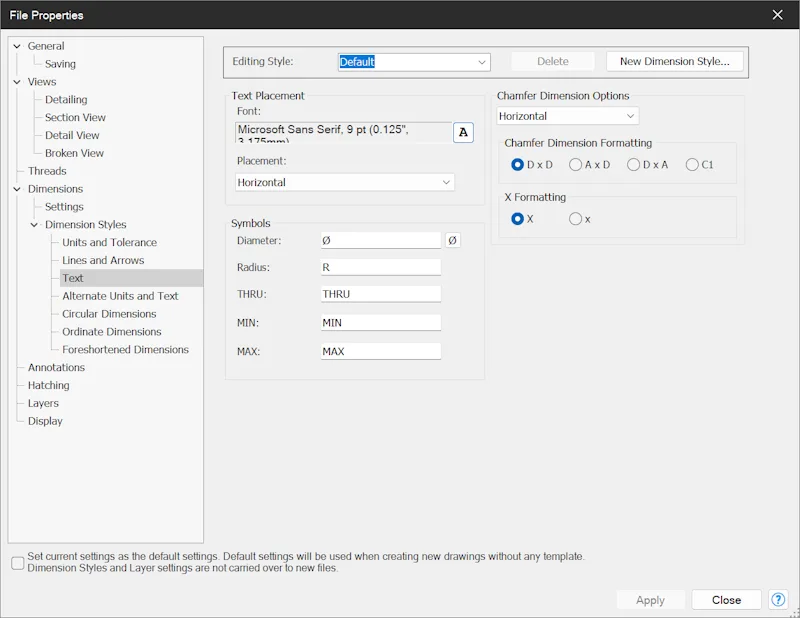Open the text Placement dropdown
The image size is (800, 618).
click(x=345, y=182)
